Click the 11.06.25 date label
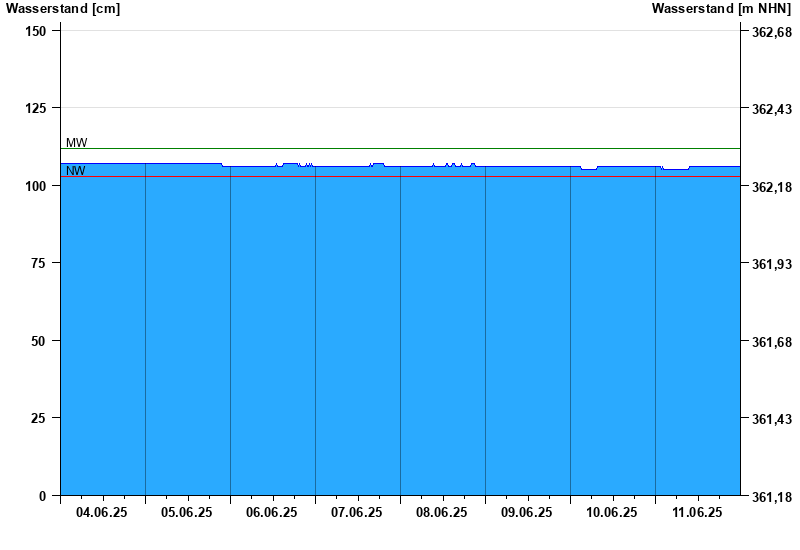 click(x=697, y=512)
